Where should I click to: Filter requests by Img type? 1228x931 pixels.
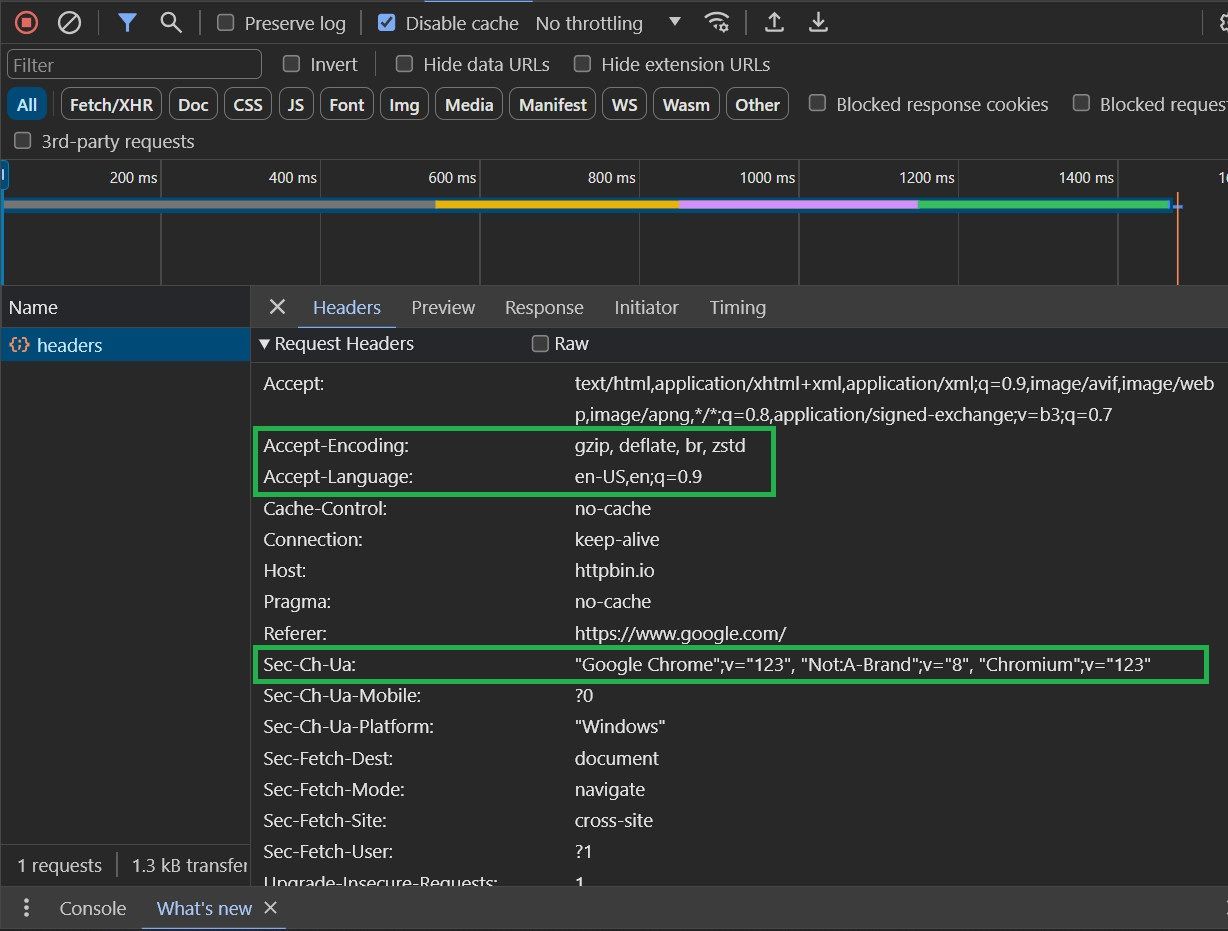pos(404,104)
